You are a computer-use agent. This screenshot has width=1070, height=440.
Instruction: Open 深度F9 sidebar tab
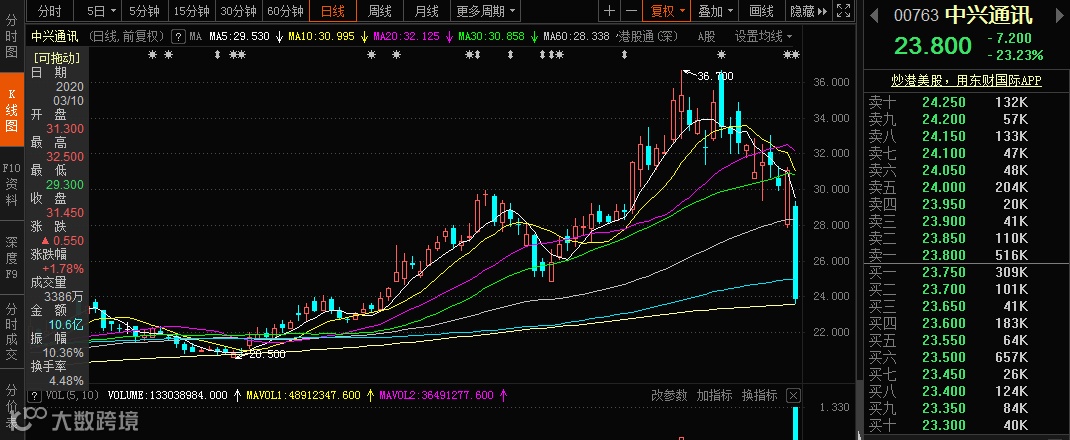tap(11, 258)
